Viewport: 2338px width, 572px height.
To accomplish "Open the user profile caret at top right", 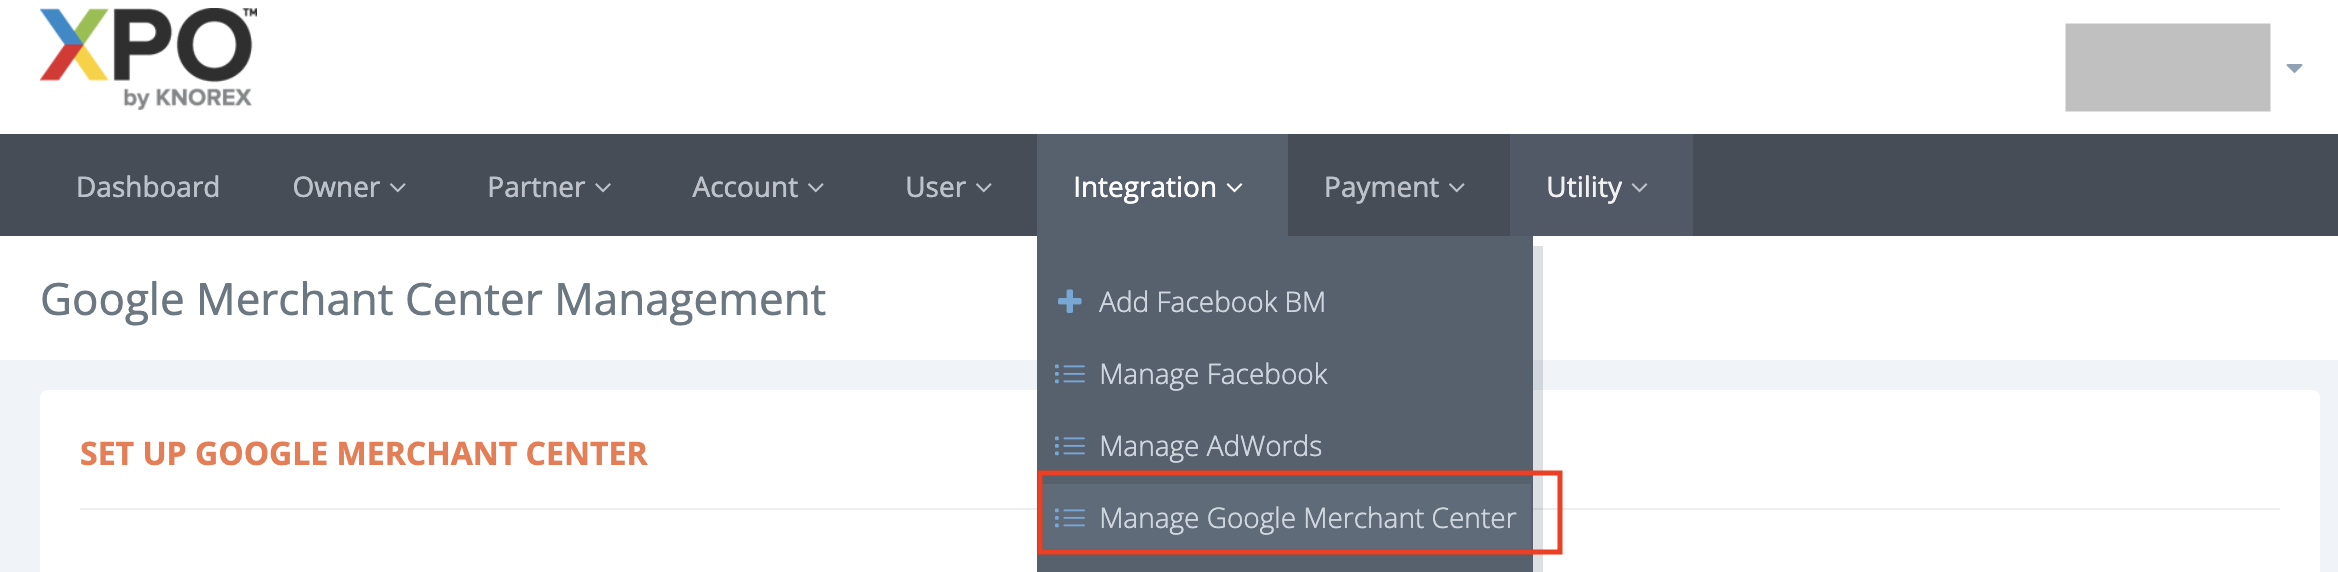I will click(x=2294, y=68).
